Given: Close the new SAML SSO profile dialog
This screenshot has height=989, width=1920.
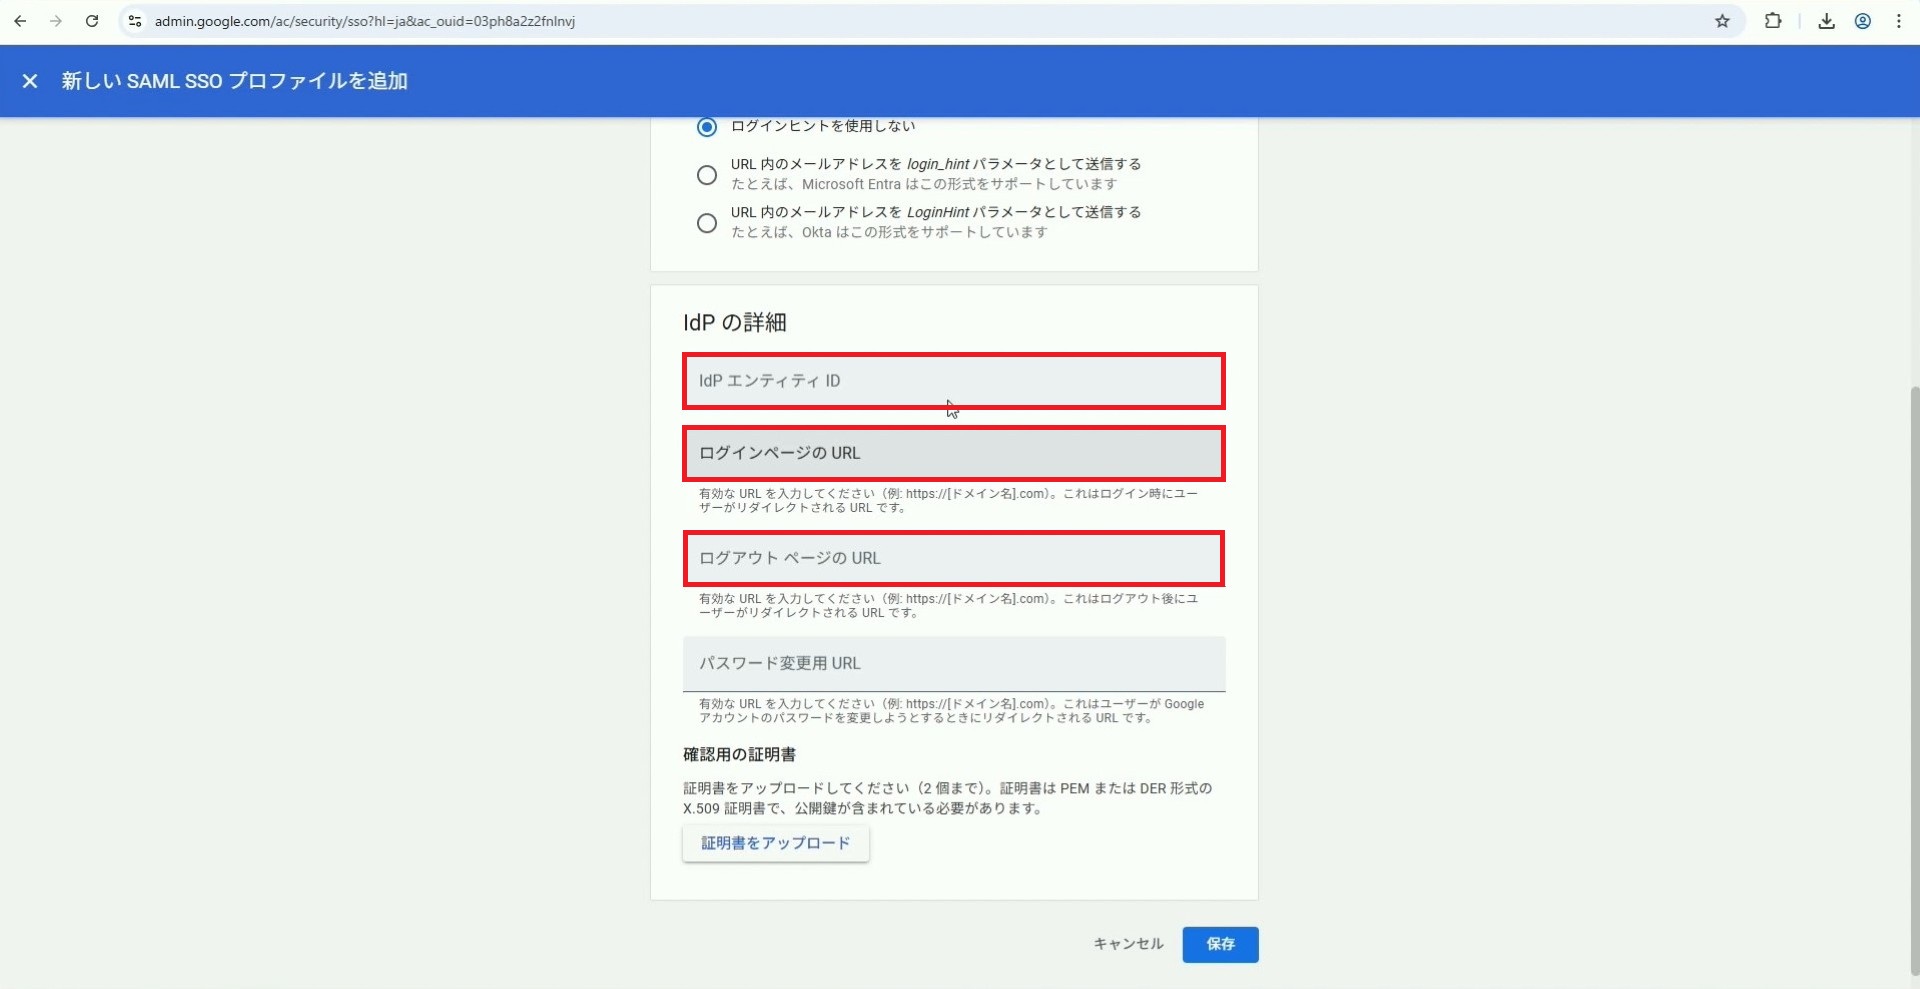Looking at the screenshot, I should [x=30, y=81].
